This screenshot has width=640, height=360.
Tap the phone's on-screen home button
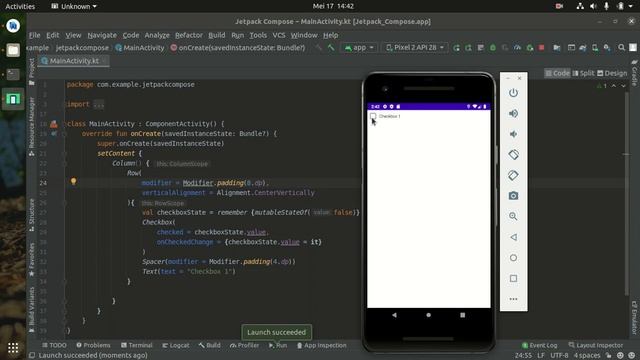[429, 315]
